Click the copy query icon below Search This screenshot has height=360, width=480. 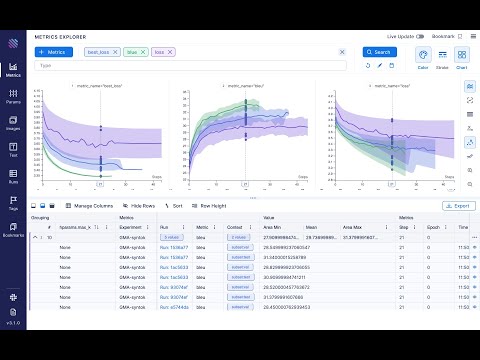coord(392,66)
